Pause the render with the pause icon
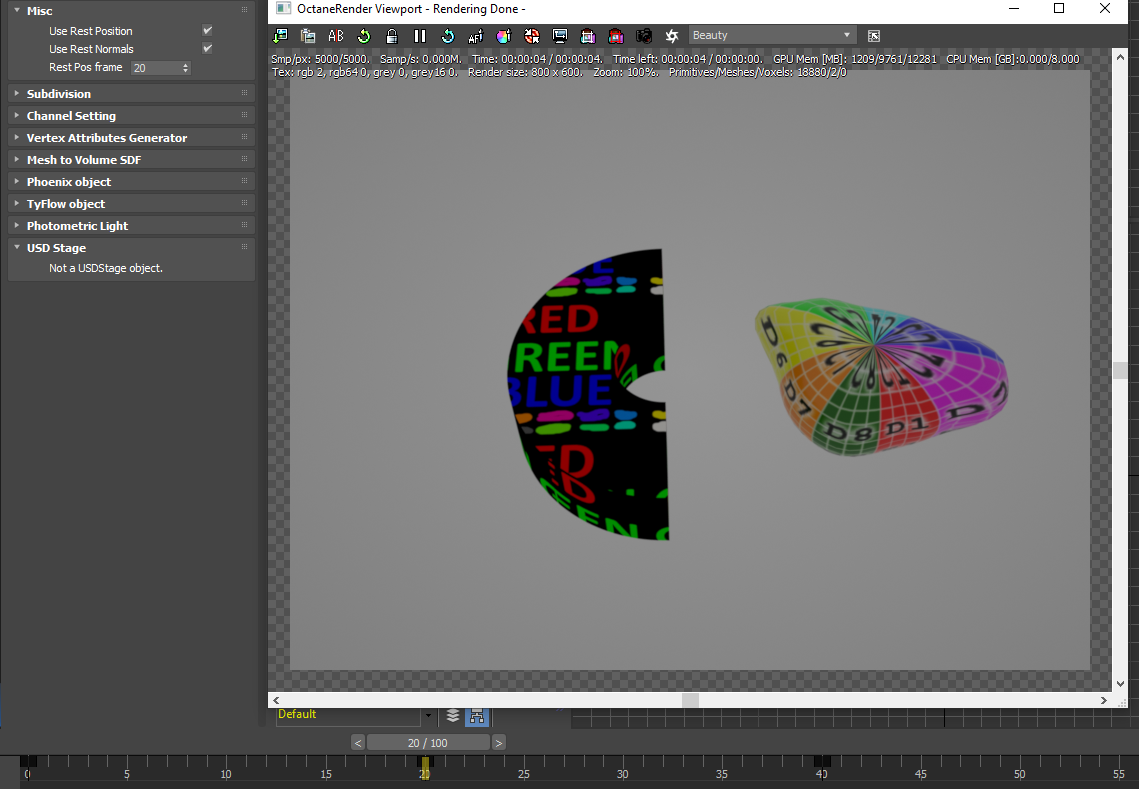 420,36
